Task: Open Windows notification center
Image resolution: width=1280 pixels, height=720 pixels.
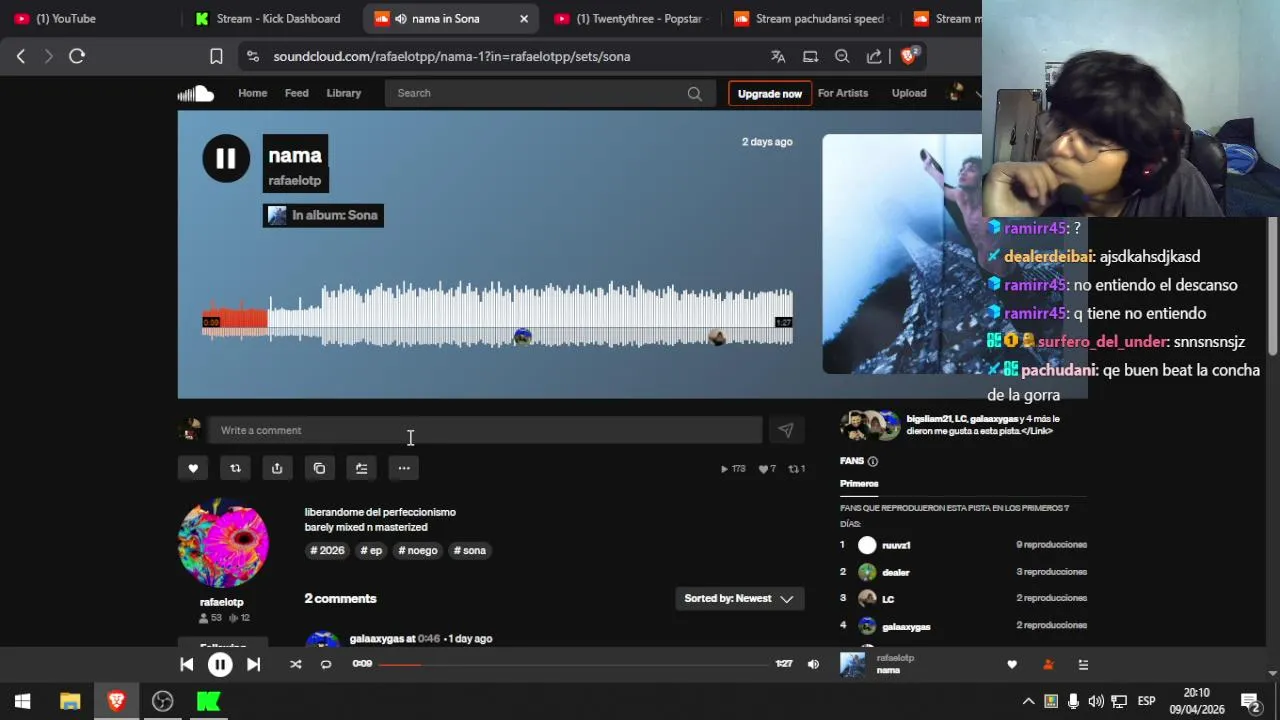Action: click(1250, 701)
